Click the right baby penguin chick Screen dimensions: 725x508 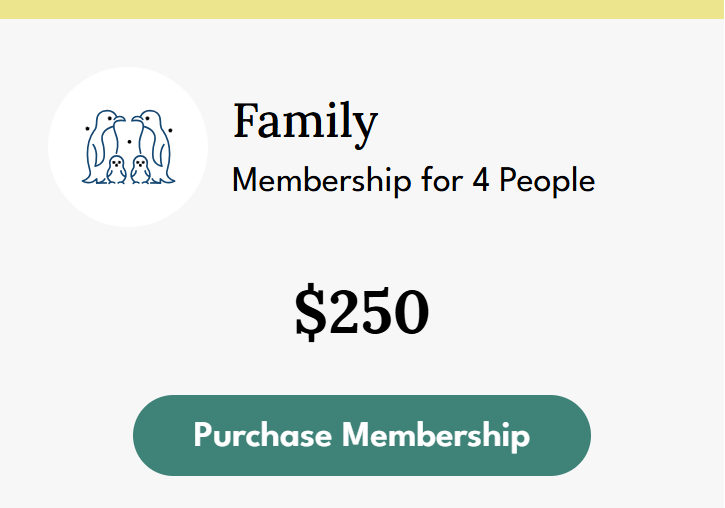(140, 169)
